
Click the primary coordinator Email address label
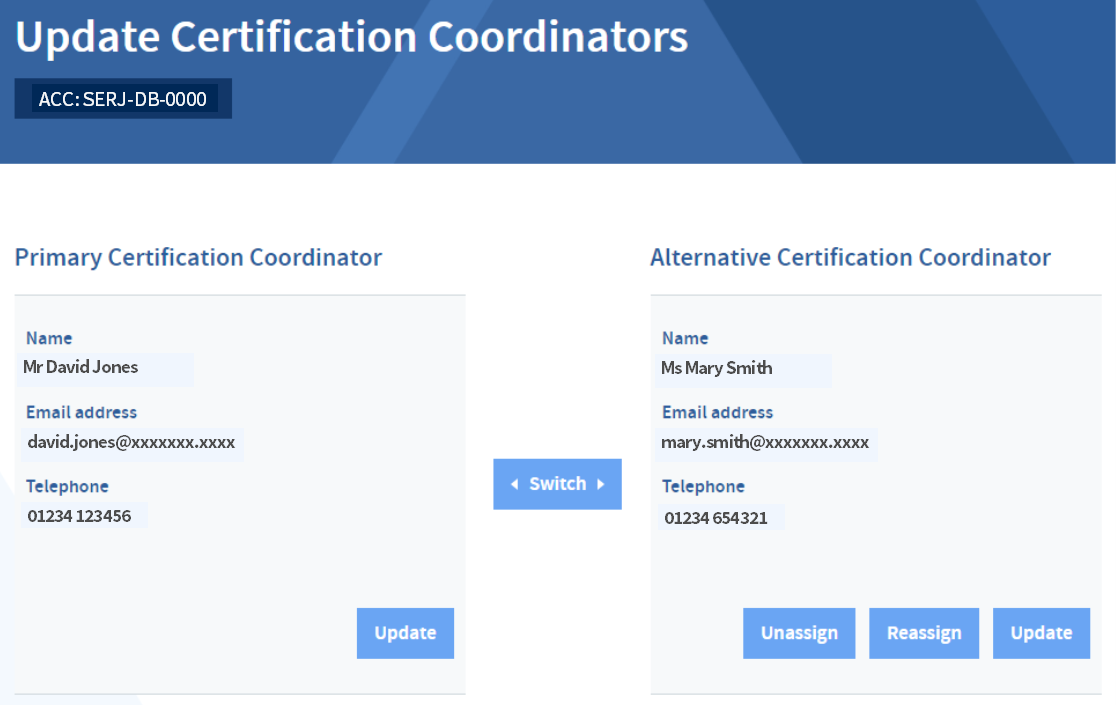tap(81, 413)
